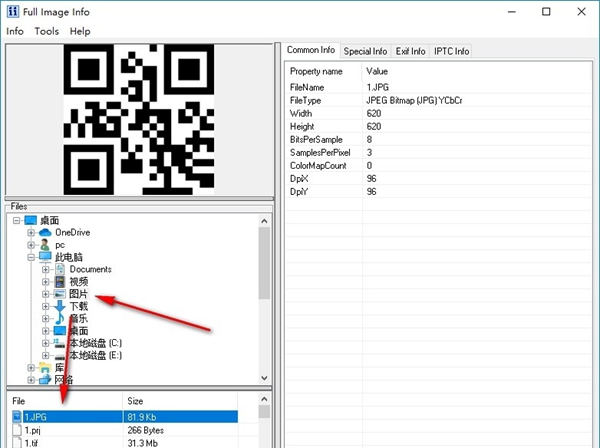The image size is (600, 448).
Task: Click file list scrollbar up arrow
Action: click(264, 399)
